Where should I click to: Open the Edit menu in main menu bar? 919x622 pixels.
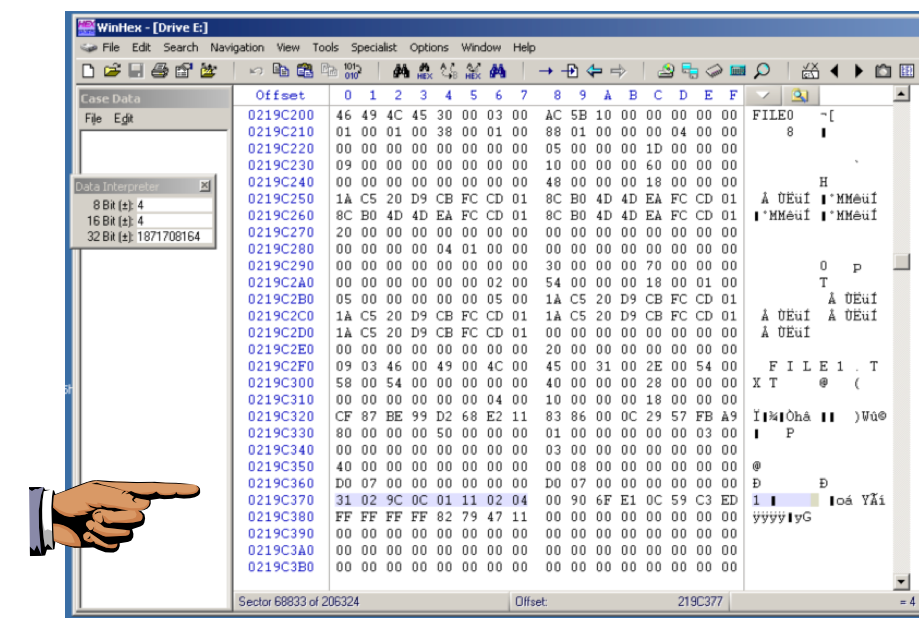141,47
